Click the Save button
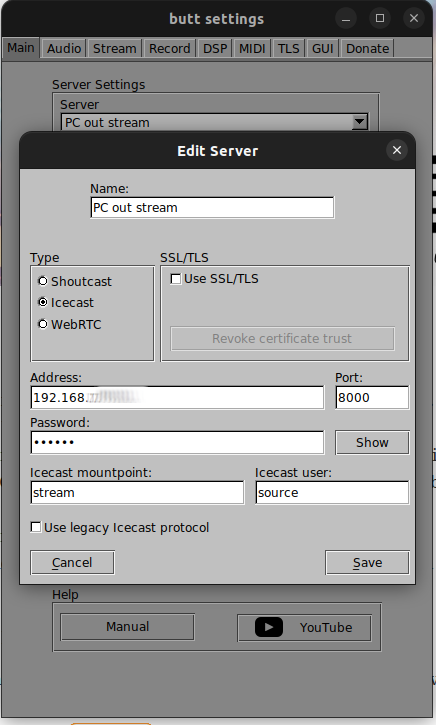 pos(368,563)
